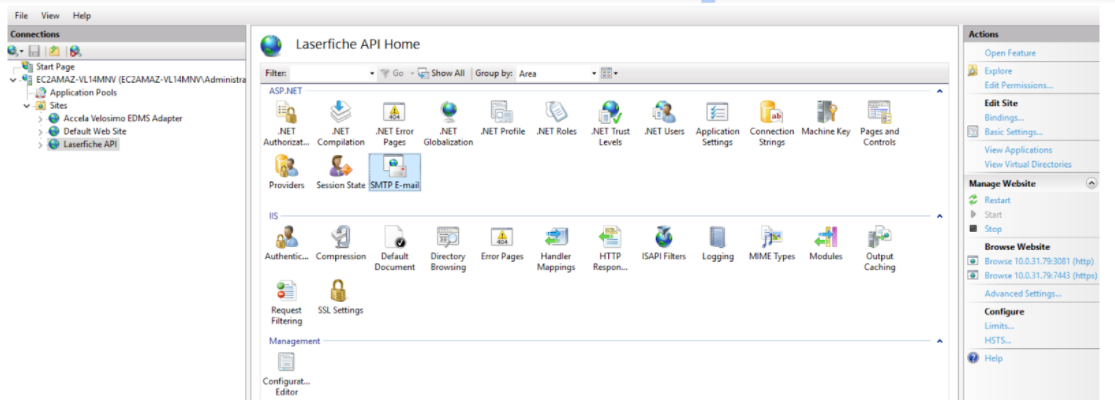
Task: Open the Pages and Controls feature
Action: [880, 123]
